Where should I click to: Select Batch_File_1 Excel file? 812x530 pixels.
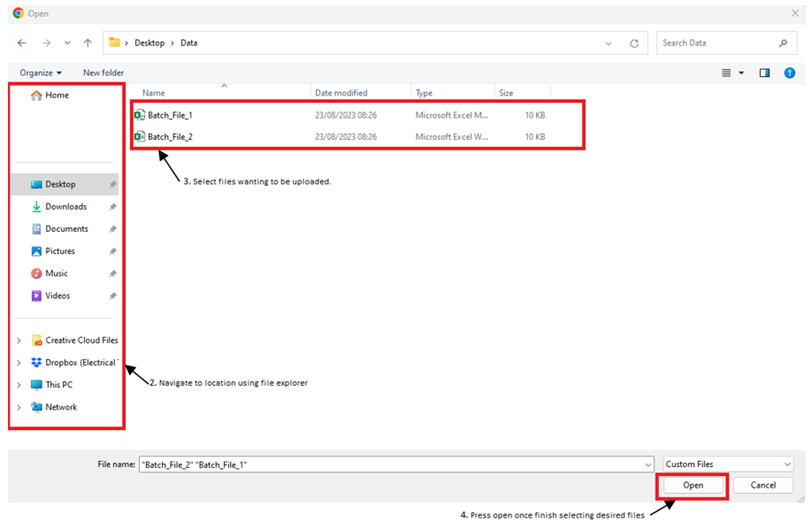pos(169,115)
